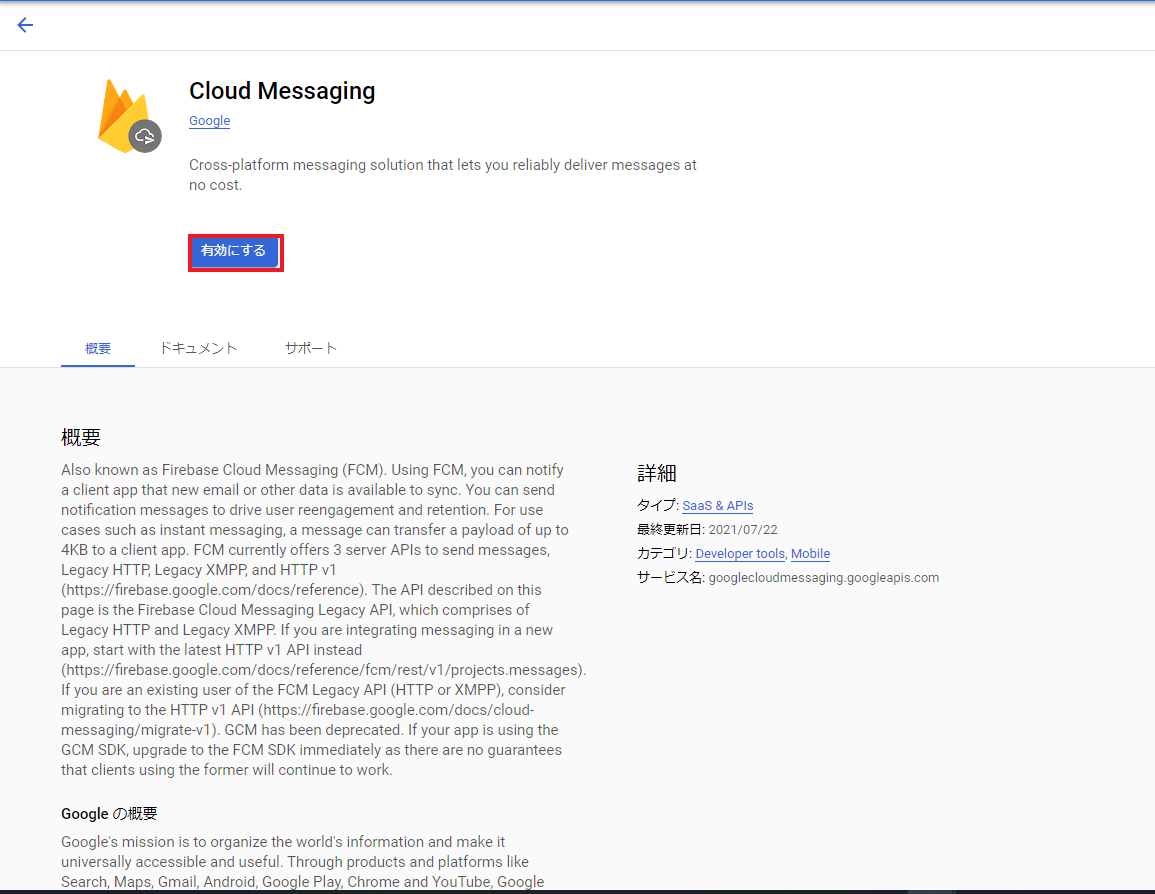Click the Cloud Messaging title text
This screenshot has height=894, width=1155.
282,91
